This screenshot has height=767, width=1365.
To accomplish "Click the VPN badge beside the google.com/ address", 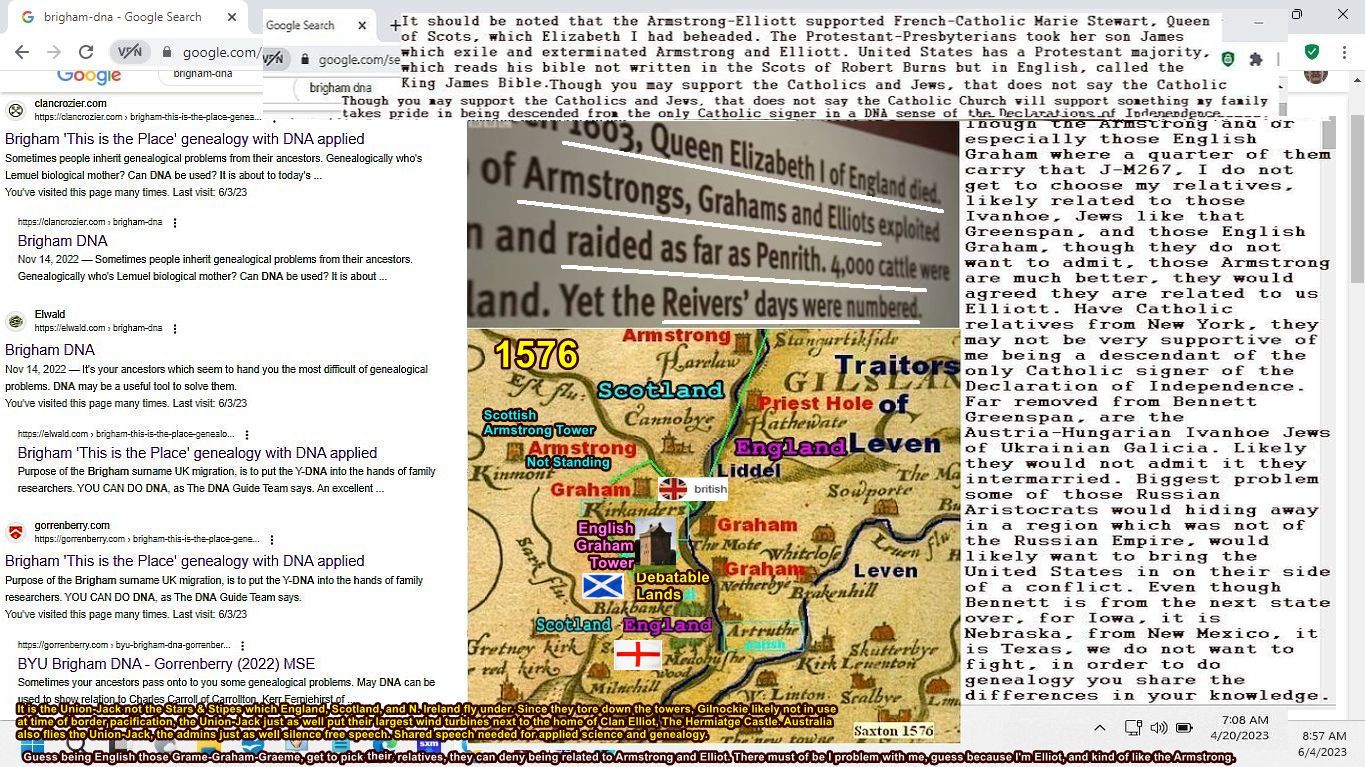I will click(x=130, y=51).
